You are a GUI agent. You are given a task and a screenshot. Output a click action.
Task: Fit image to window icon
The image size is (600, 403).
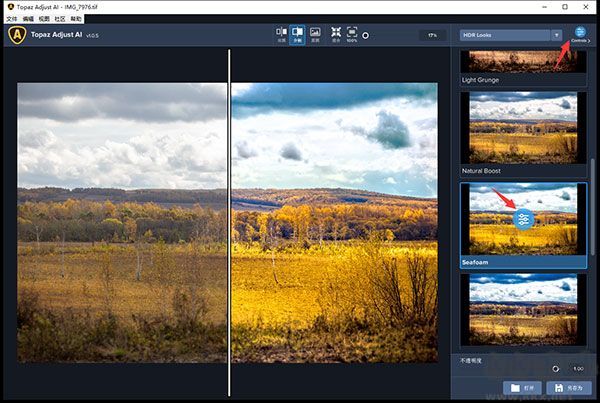tap(336, 35)
